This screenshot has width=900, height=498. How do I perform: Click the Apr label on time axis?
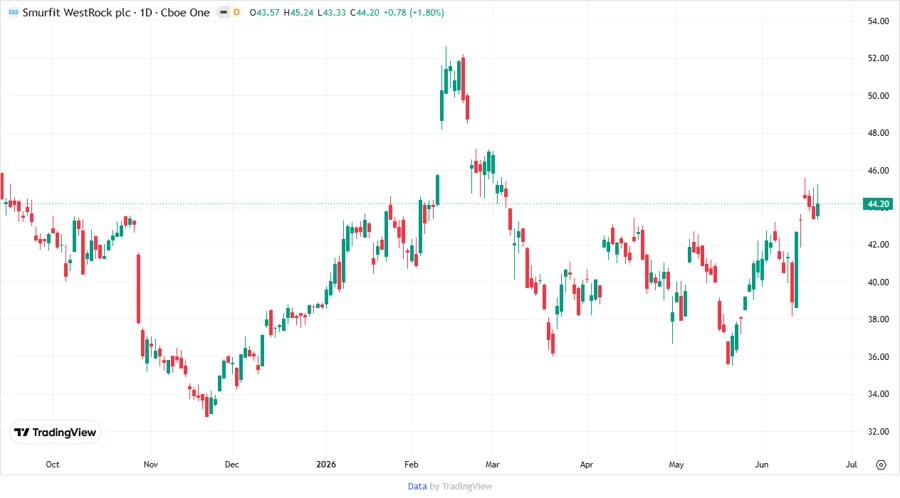click(586, 464)
